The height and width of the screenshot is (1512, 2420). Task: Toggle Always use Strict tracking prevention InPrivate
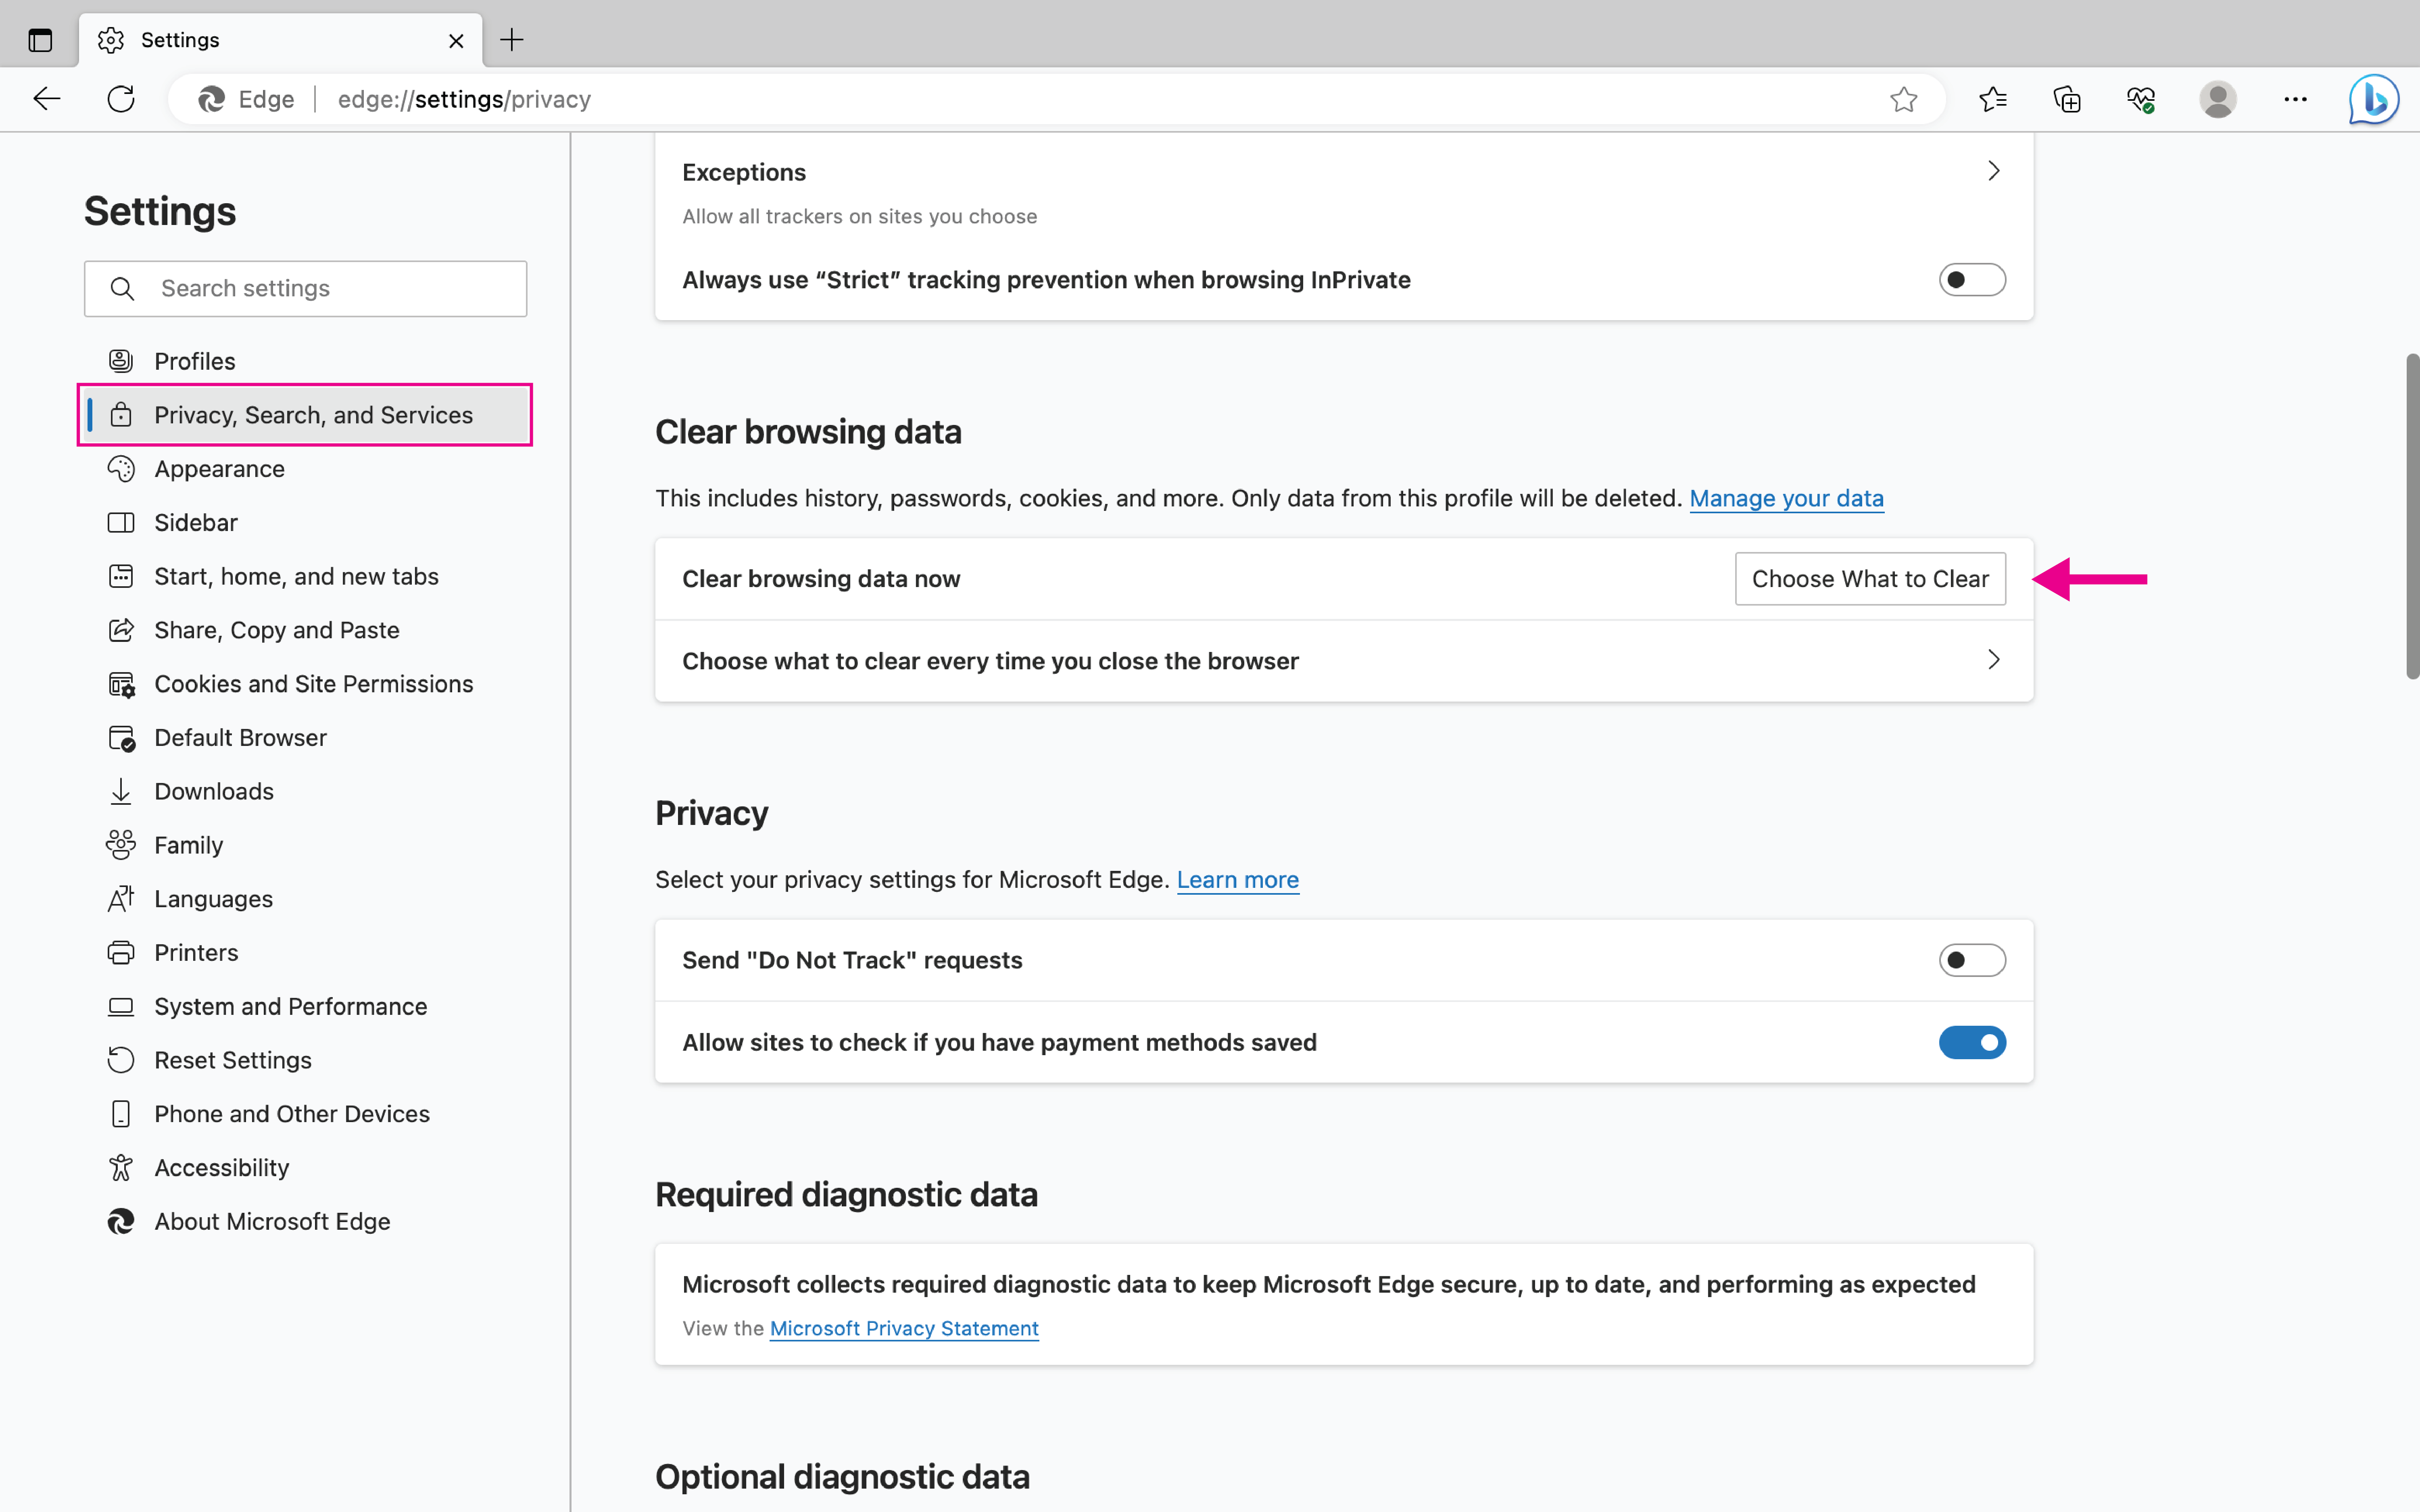(x=1971, y=280)
